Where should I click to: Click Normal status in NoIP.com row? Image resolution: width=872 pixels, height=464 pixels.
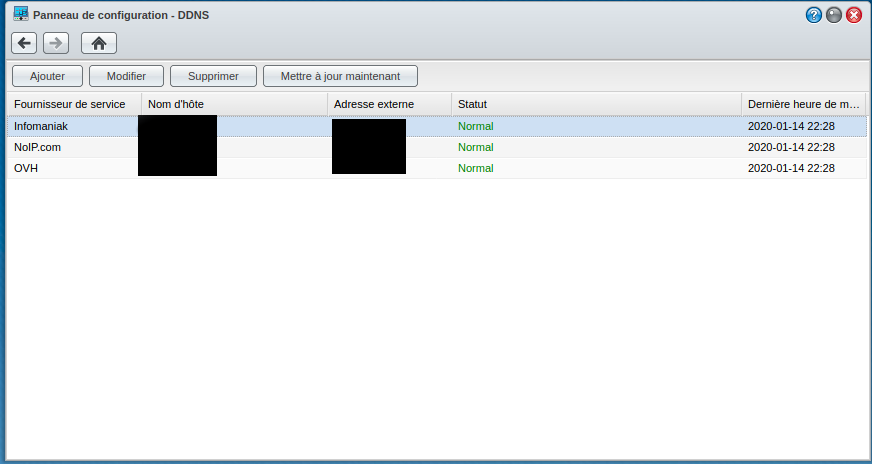click(475, 147)
